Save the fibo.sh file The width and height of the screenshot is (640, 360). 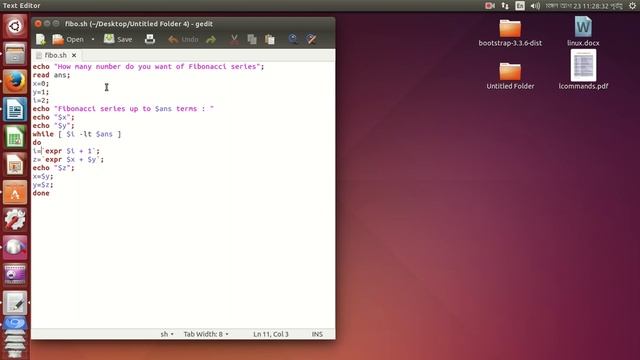coord(118,39)
